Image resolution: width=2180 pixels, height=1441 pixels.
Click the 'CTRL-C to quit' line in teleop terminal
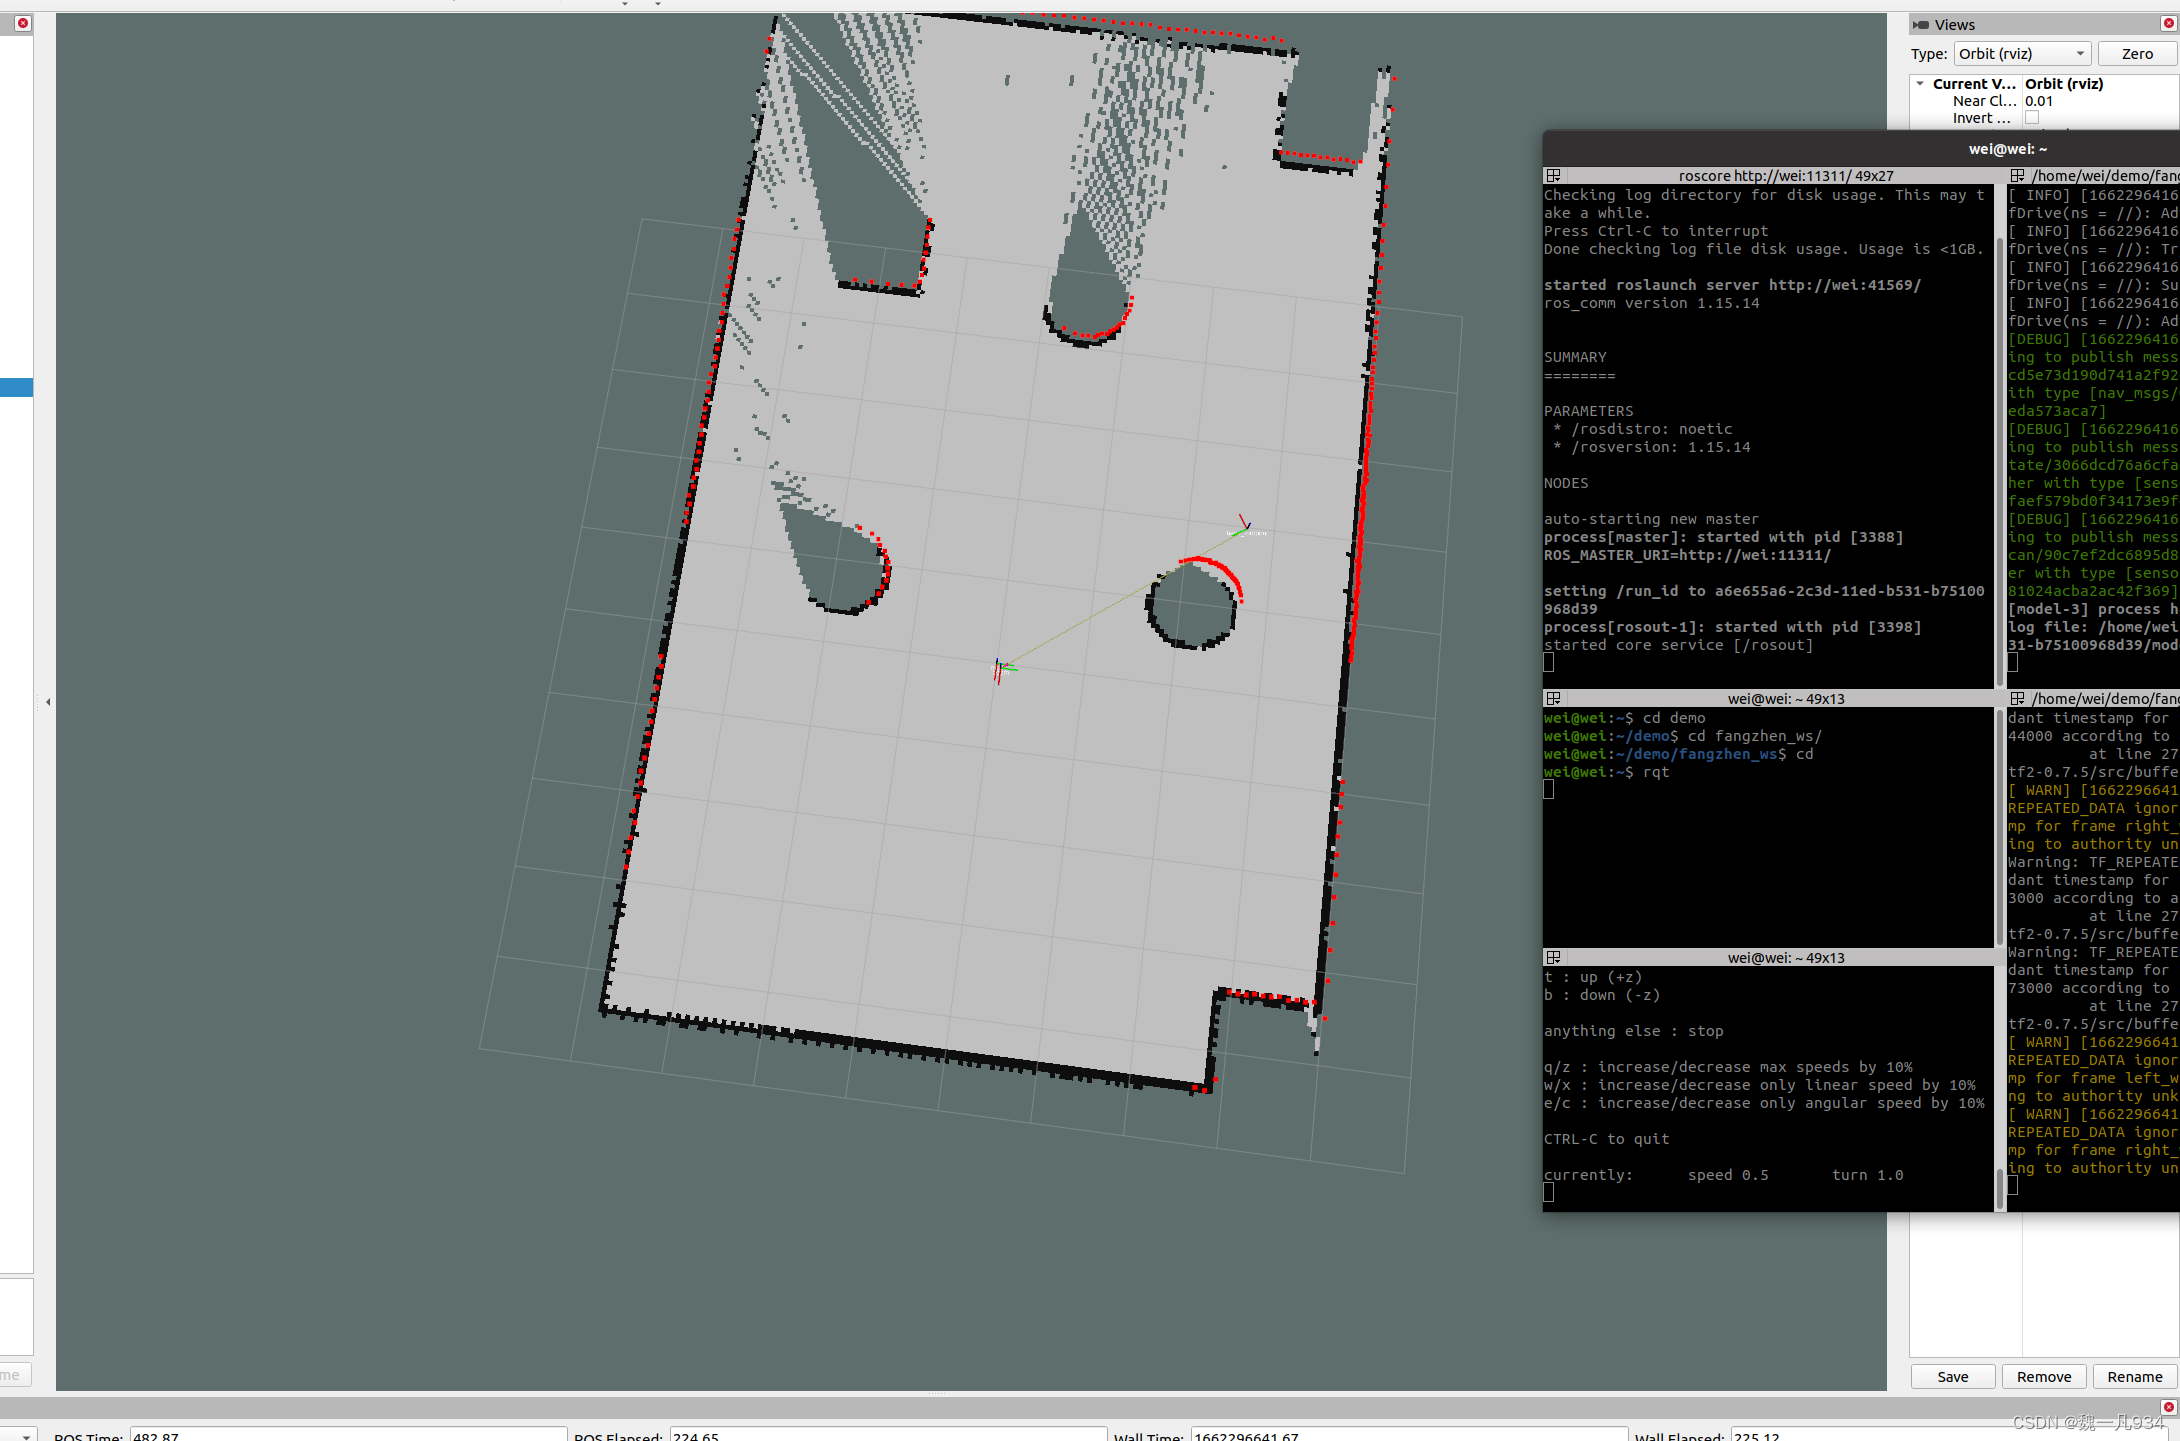(x=1606, y=1139)
